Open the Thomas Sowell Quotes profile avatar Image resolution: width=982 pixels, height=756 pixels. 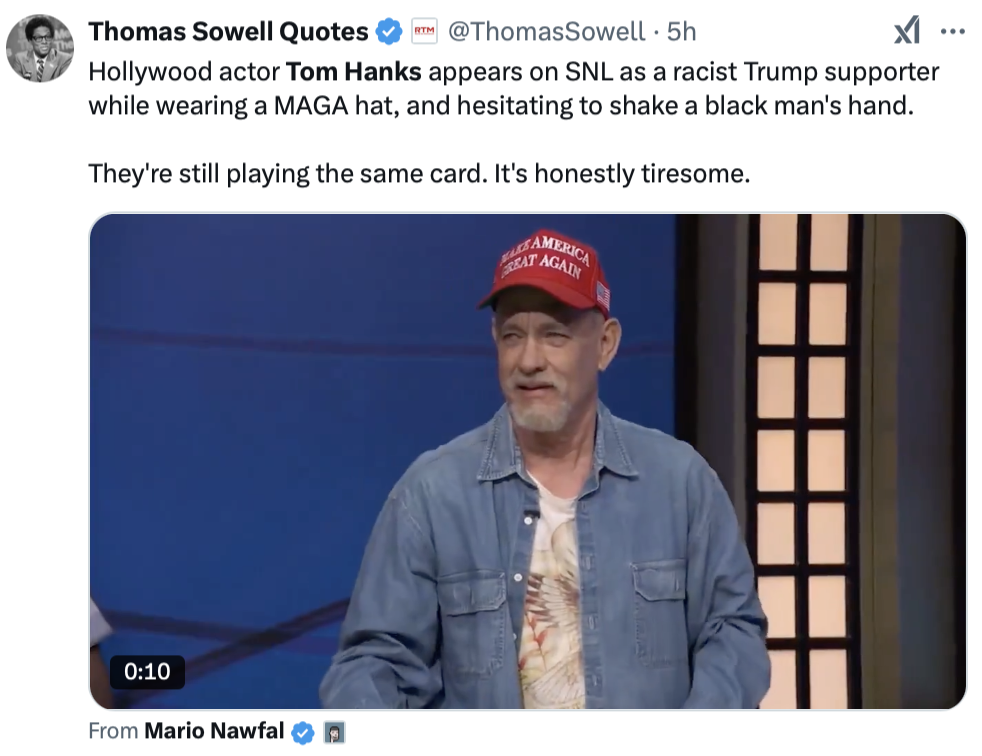click(40, 48)
